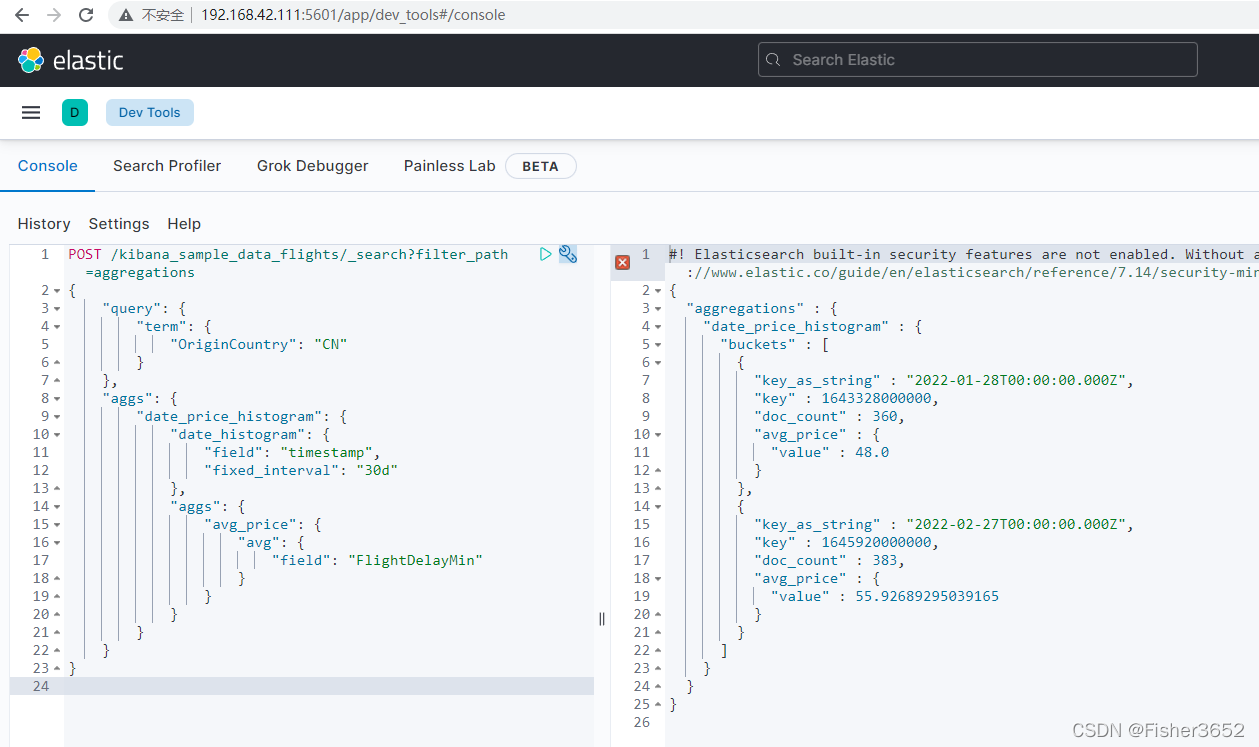Image resolution: width=1259 pixels, height=747 pixels.
Task: Click key_as_string 2022-02-27 value
Action: [x=1018, y=525]
